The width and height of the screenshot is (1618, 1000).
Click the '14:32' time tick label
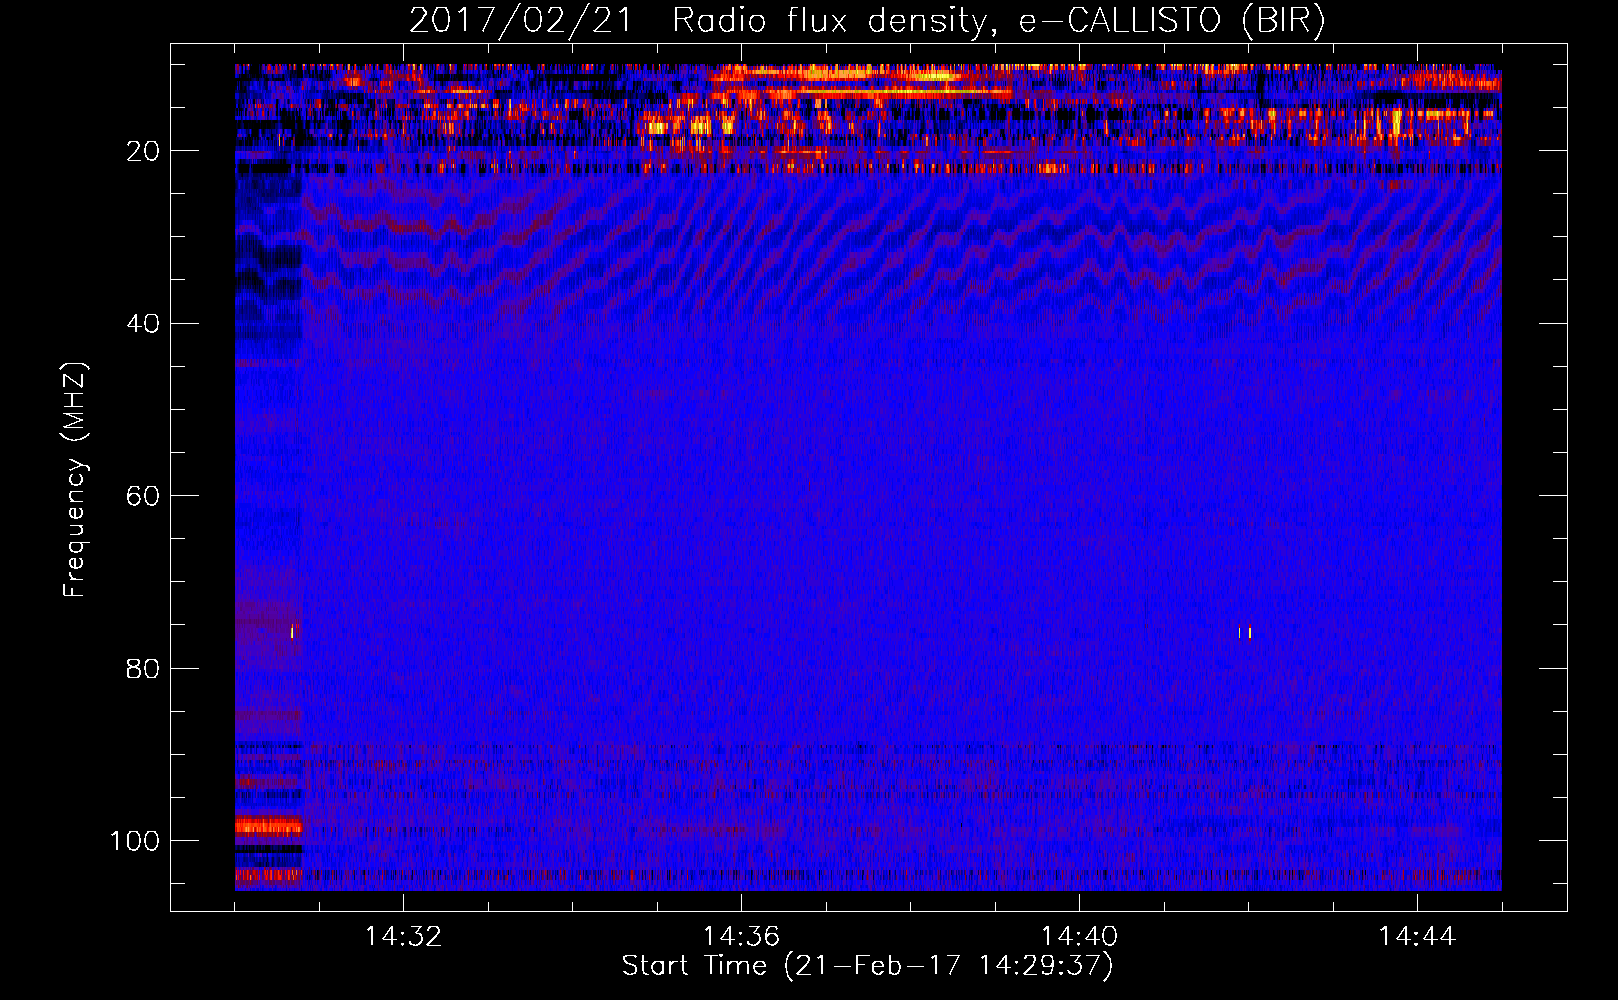403,937
